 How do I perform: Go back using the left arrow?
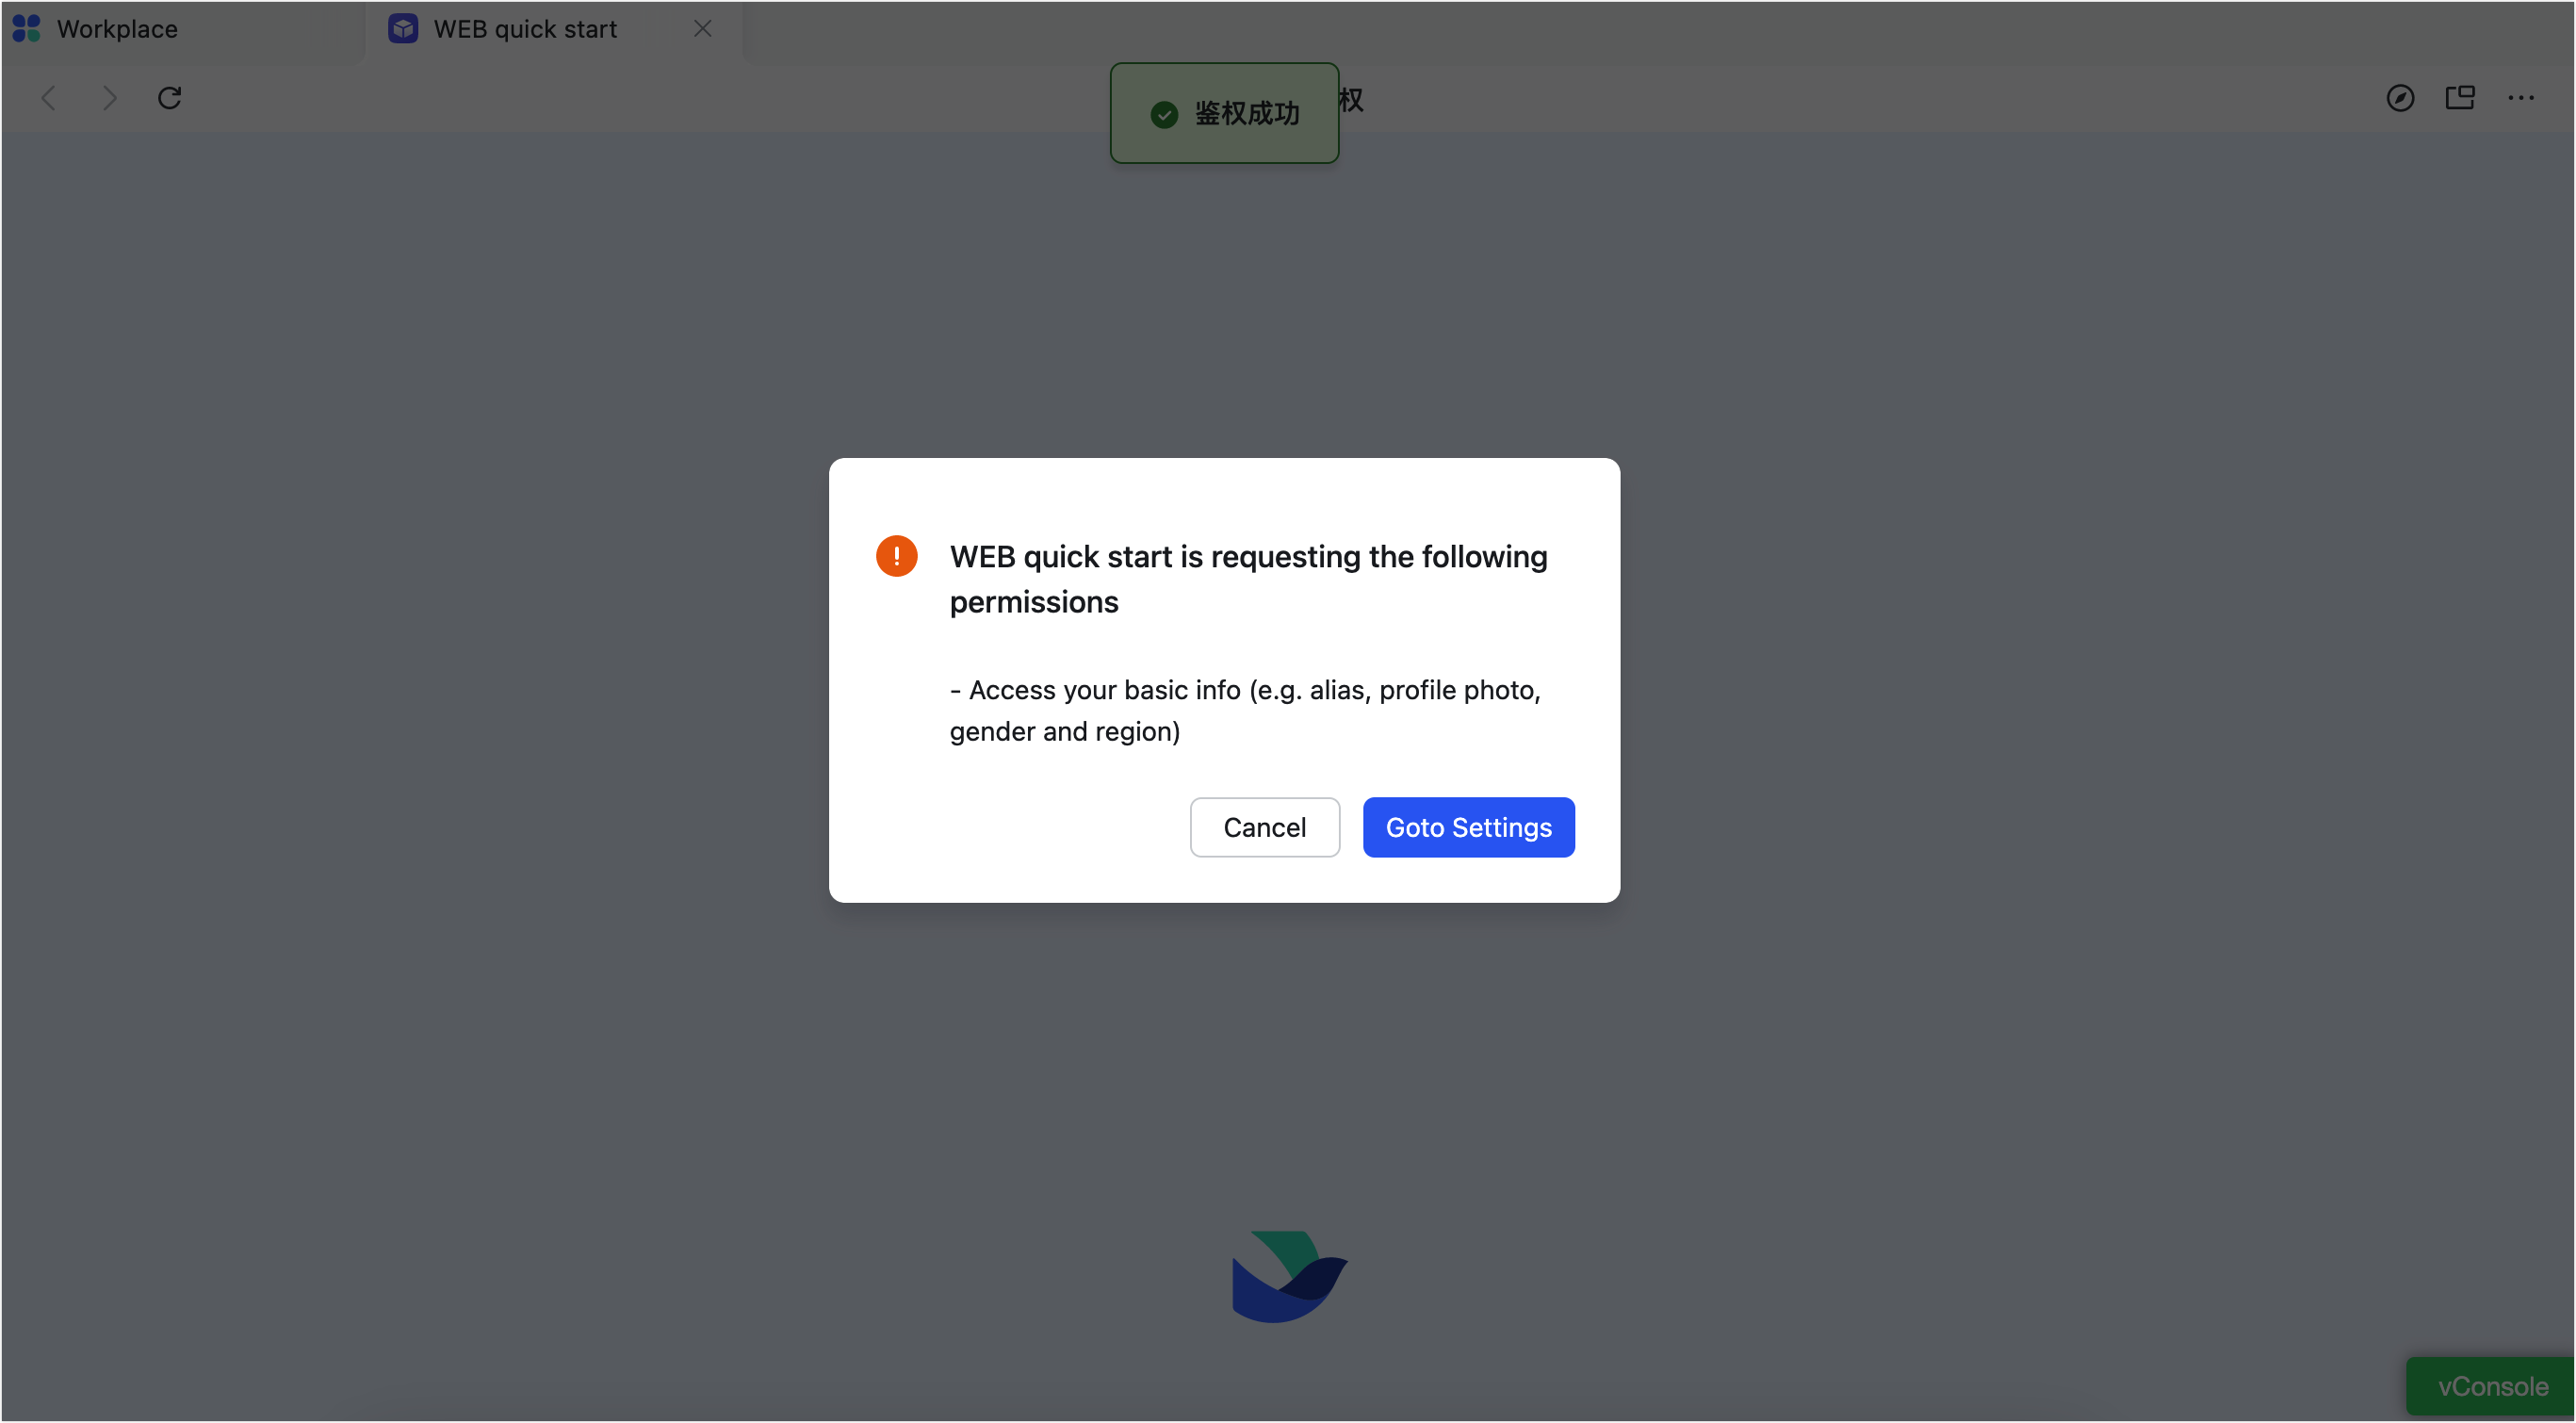click(x=49, y=98)
